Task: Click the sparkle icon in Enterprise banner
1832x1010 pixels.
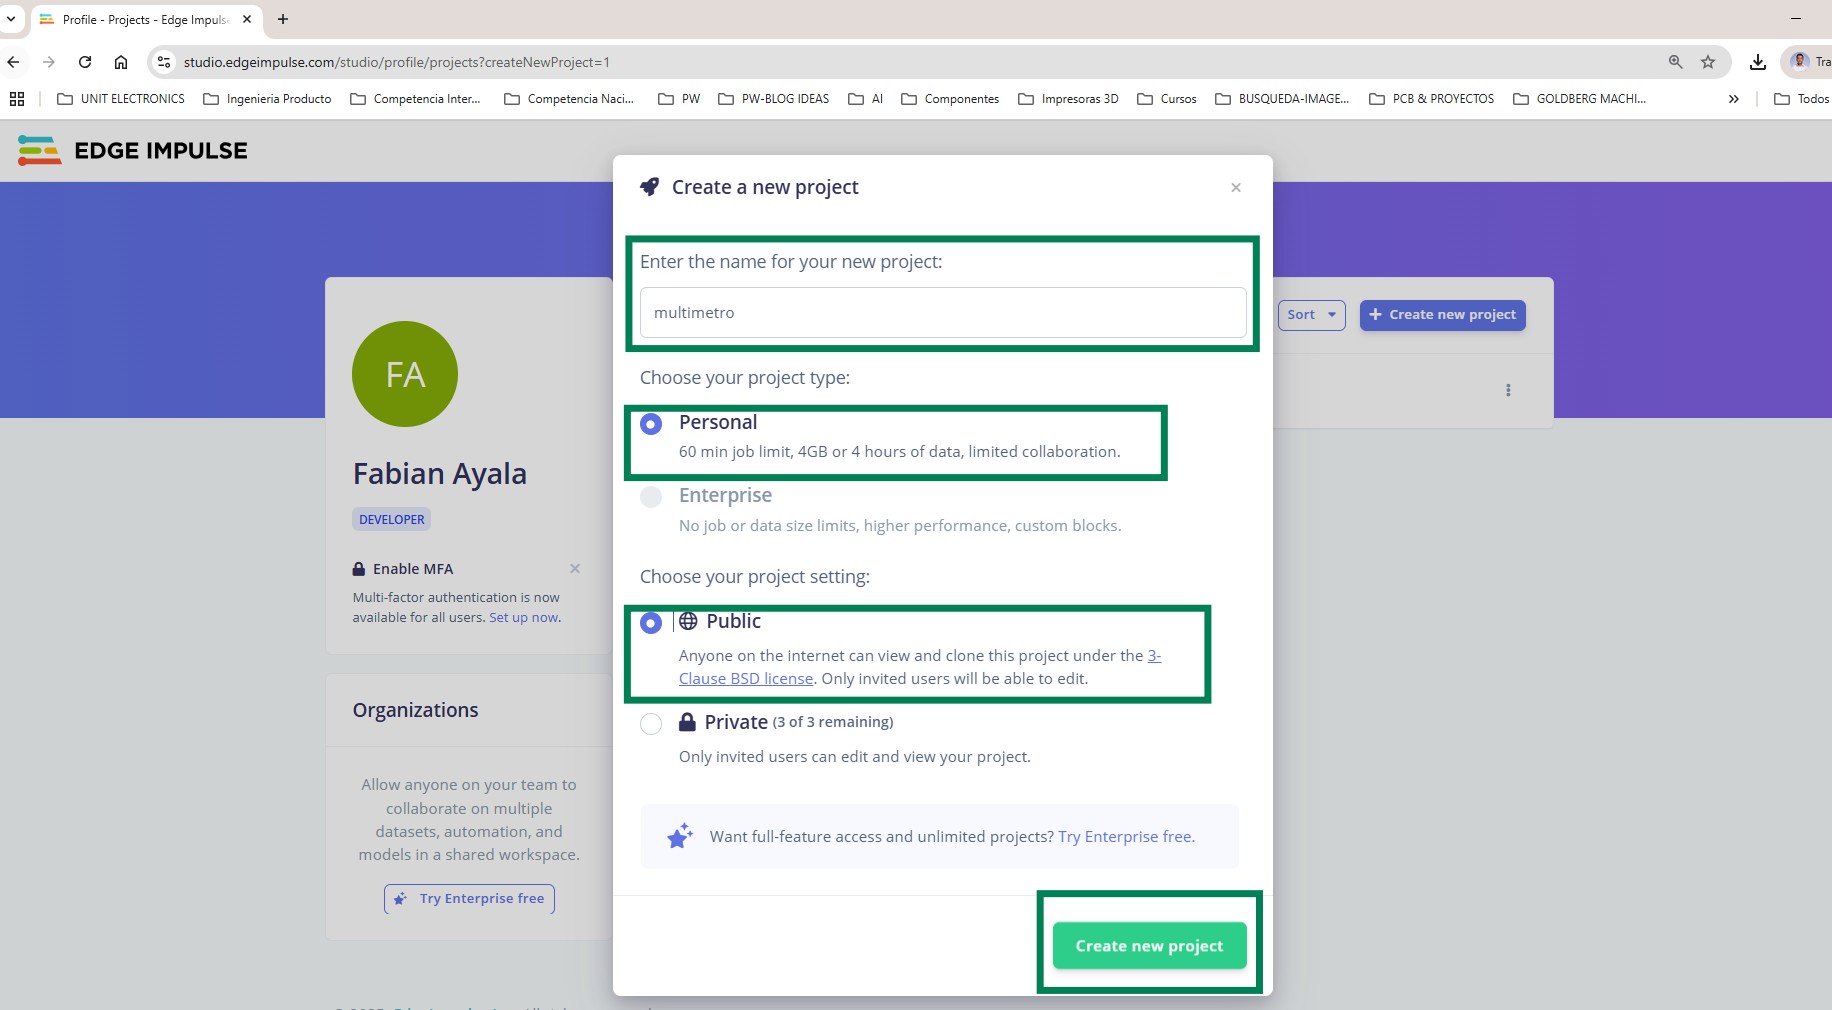Action: click(680, 836)
